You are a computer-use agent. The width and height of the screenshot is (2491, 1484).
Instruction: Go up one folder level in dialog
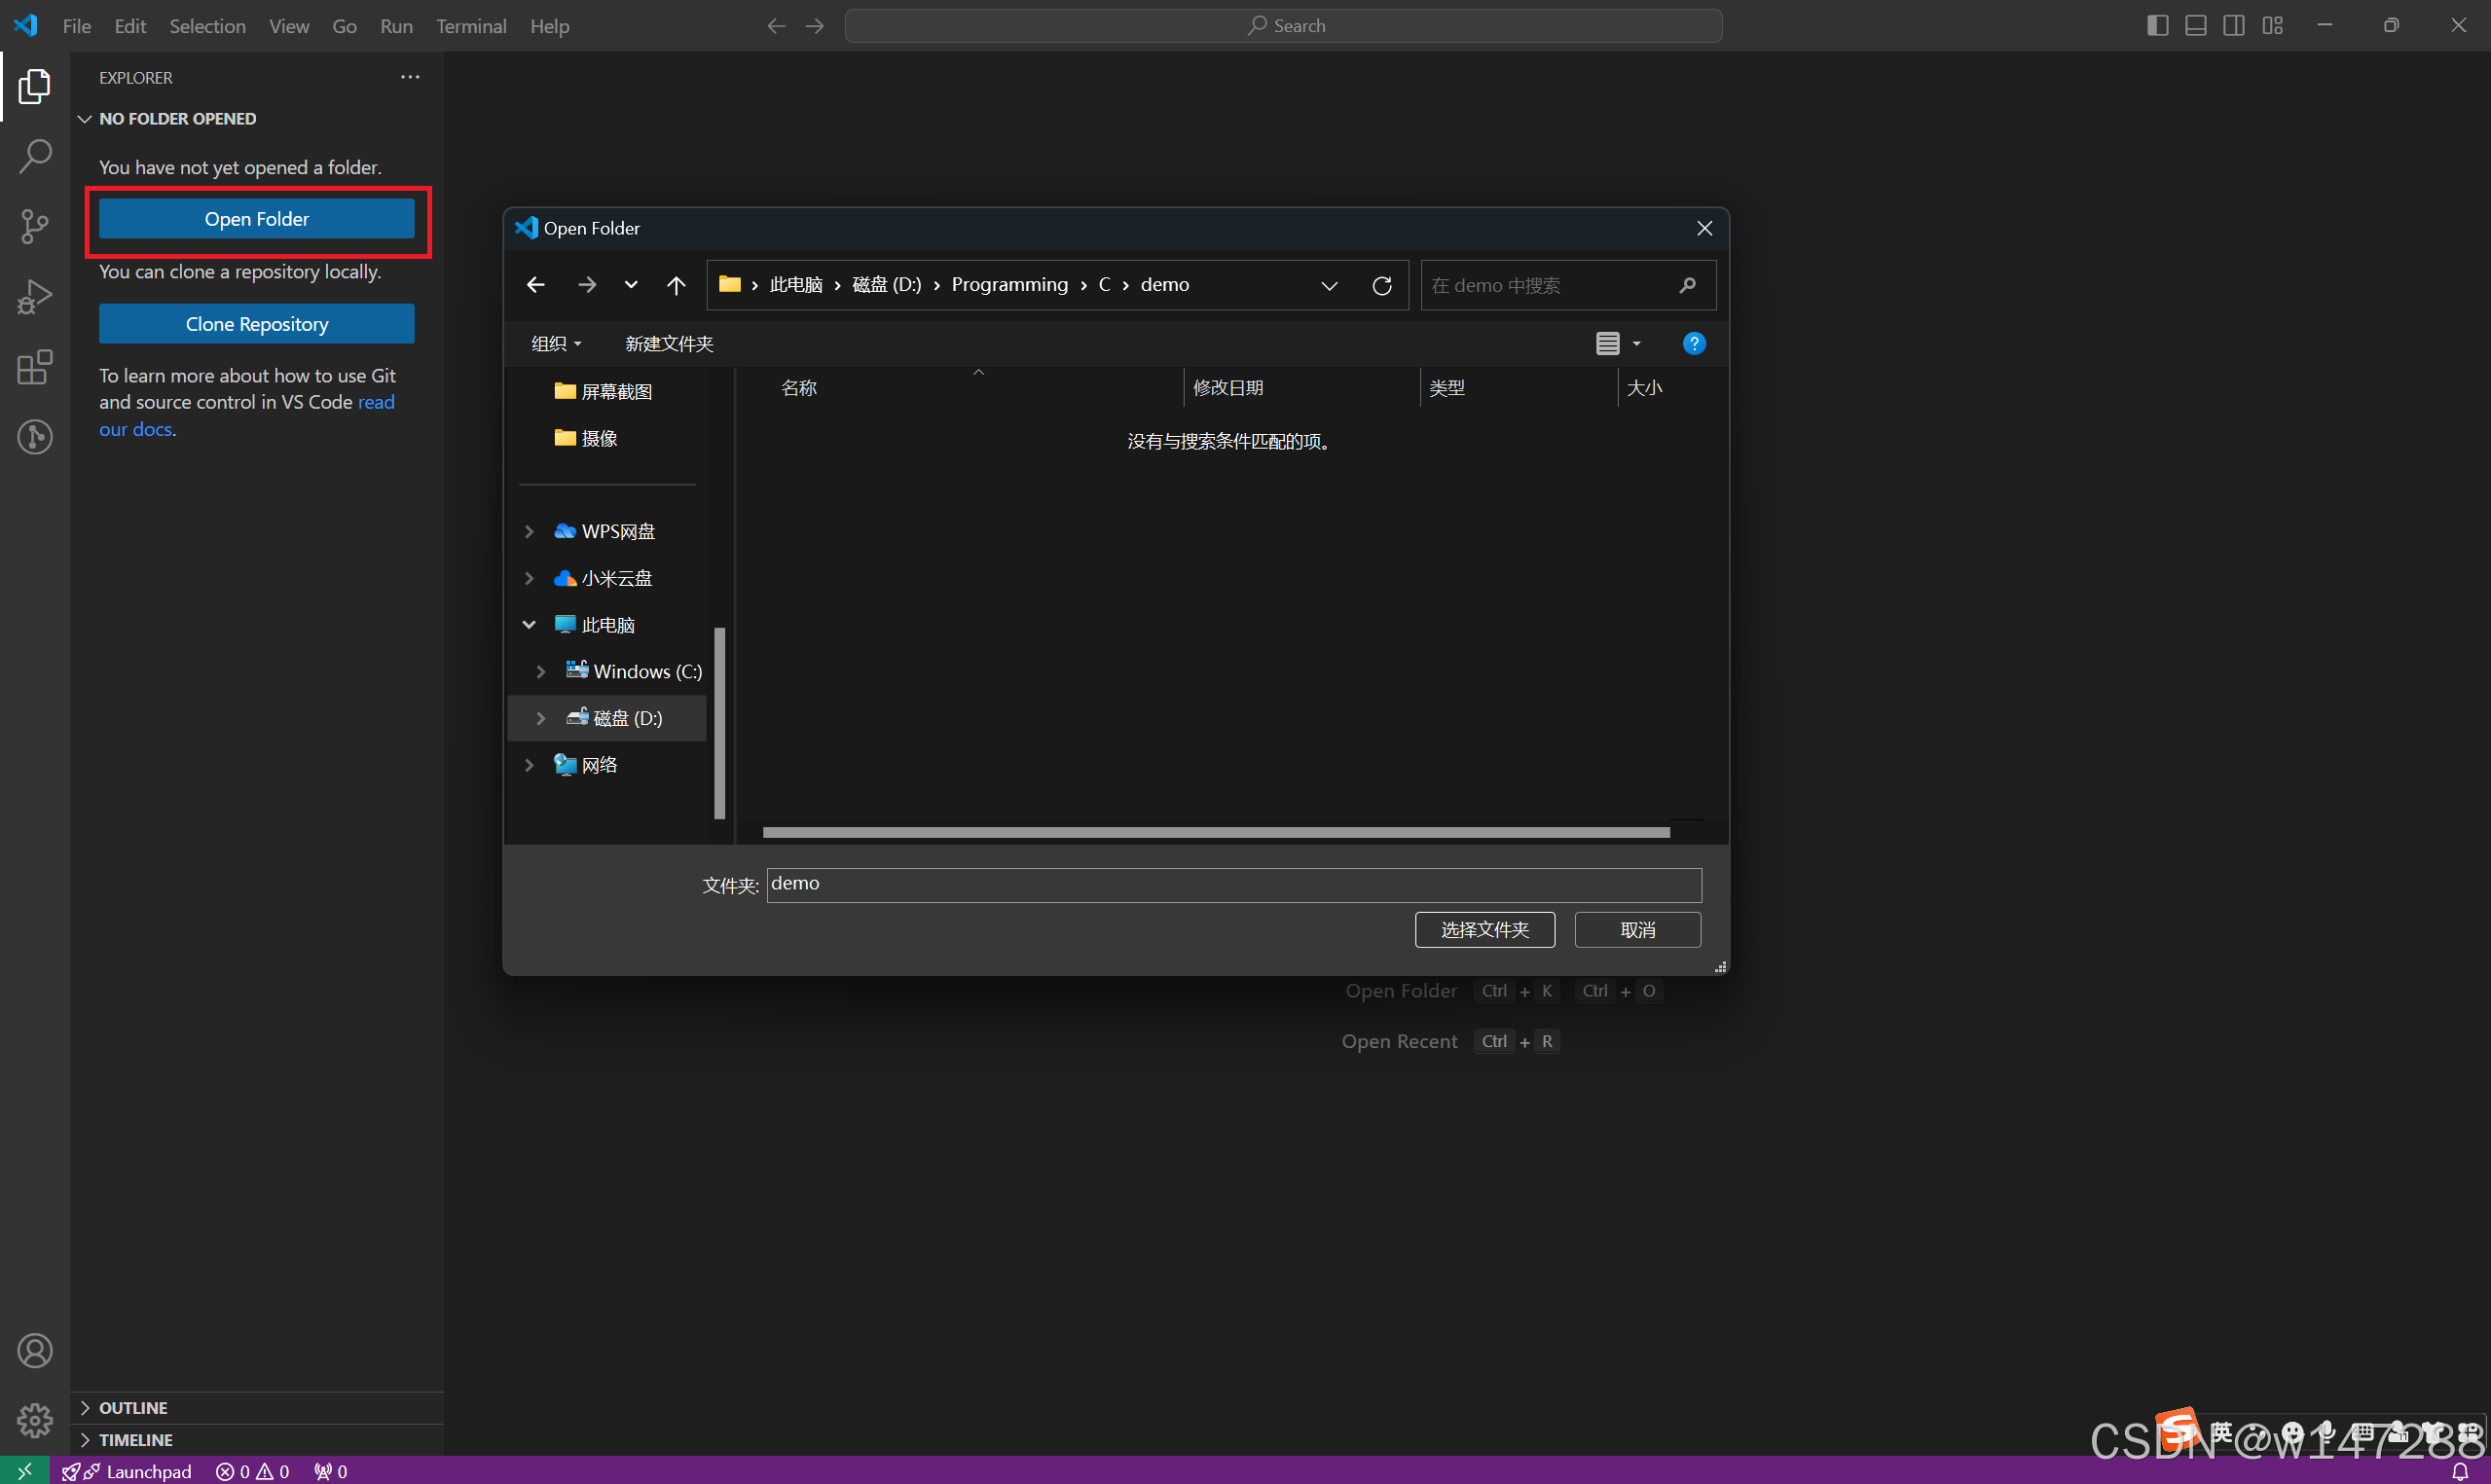click(676, 286)
